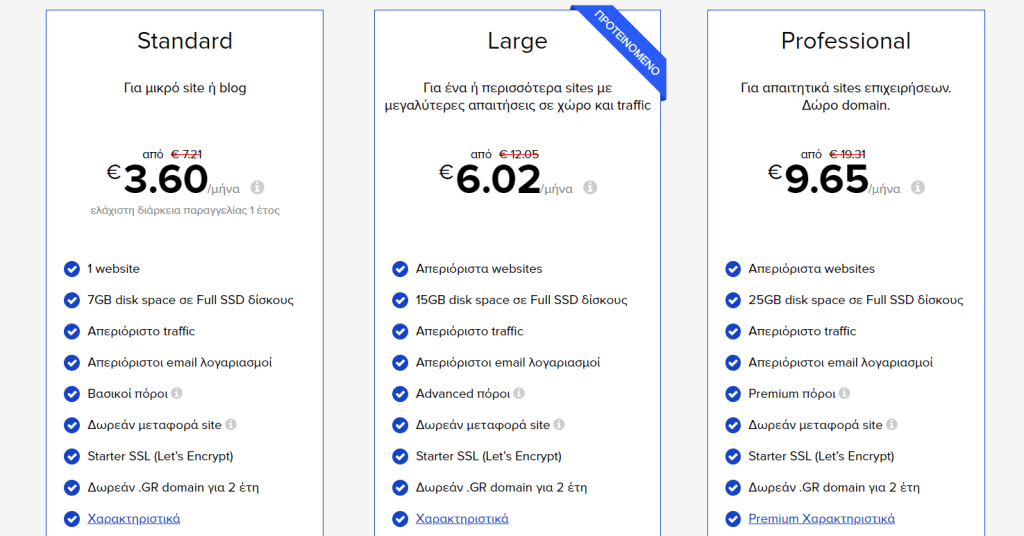Click info icon next to Standard €3.60 price
The image size is (1024, 536).
point(258,188)
